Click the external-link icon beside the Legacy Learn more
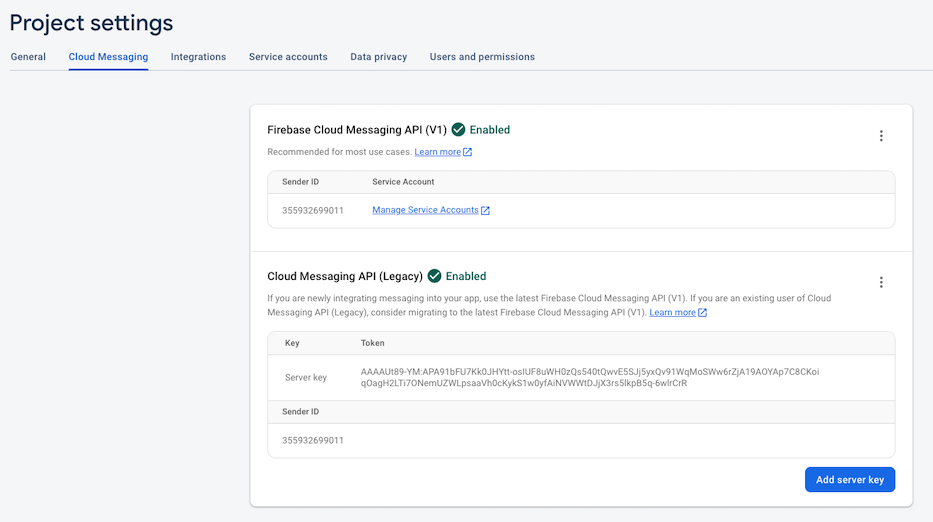Screen dimensions: 933x522 coord(703,312)
